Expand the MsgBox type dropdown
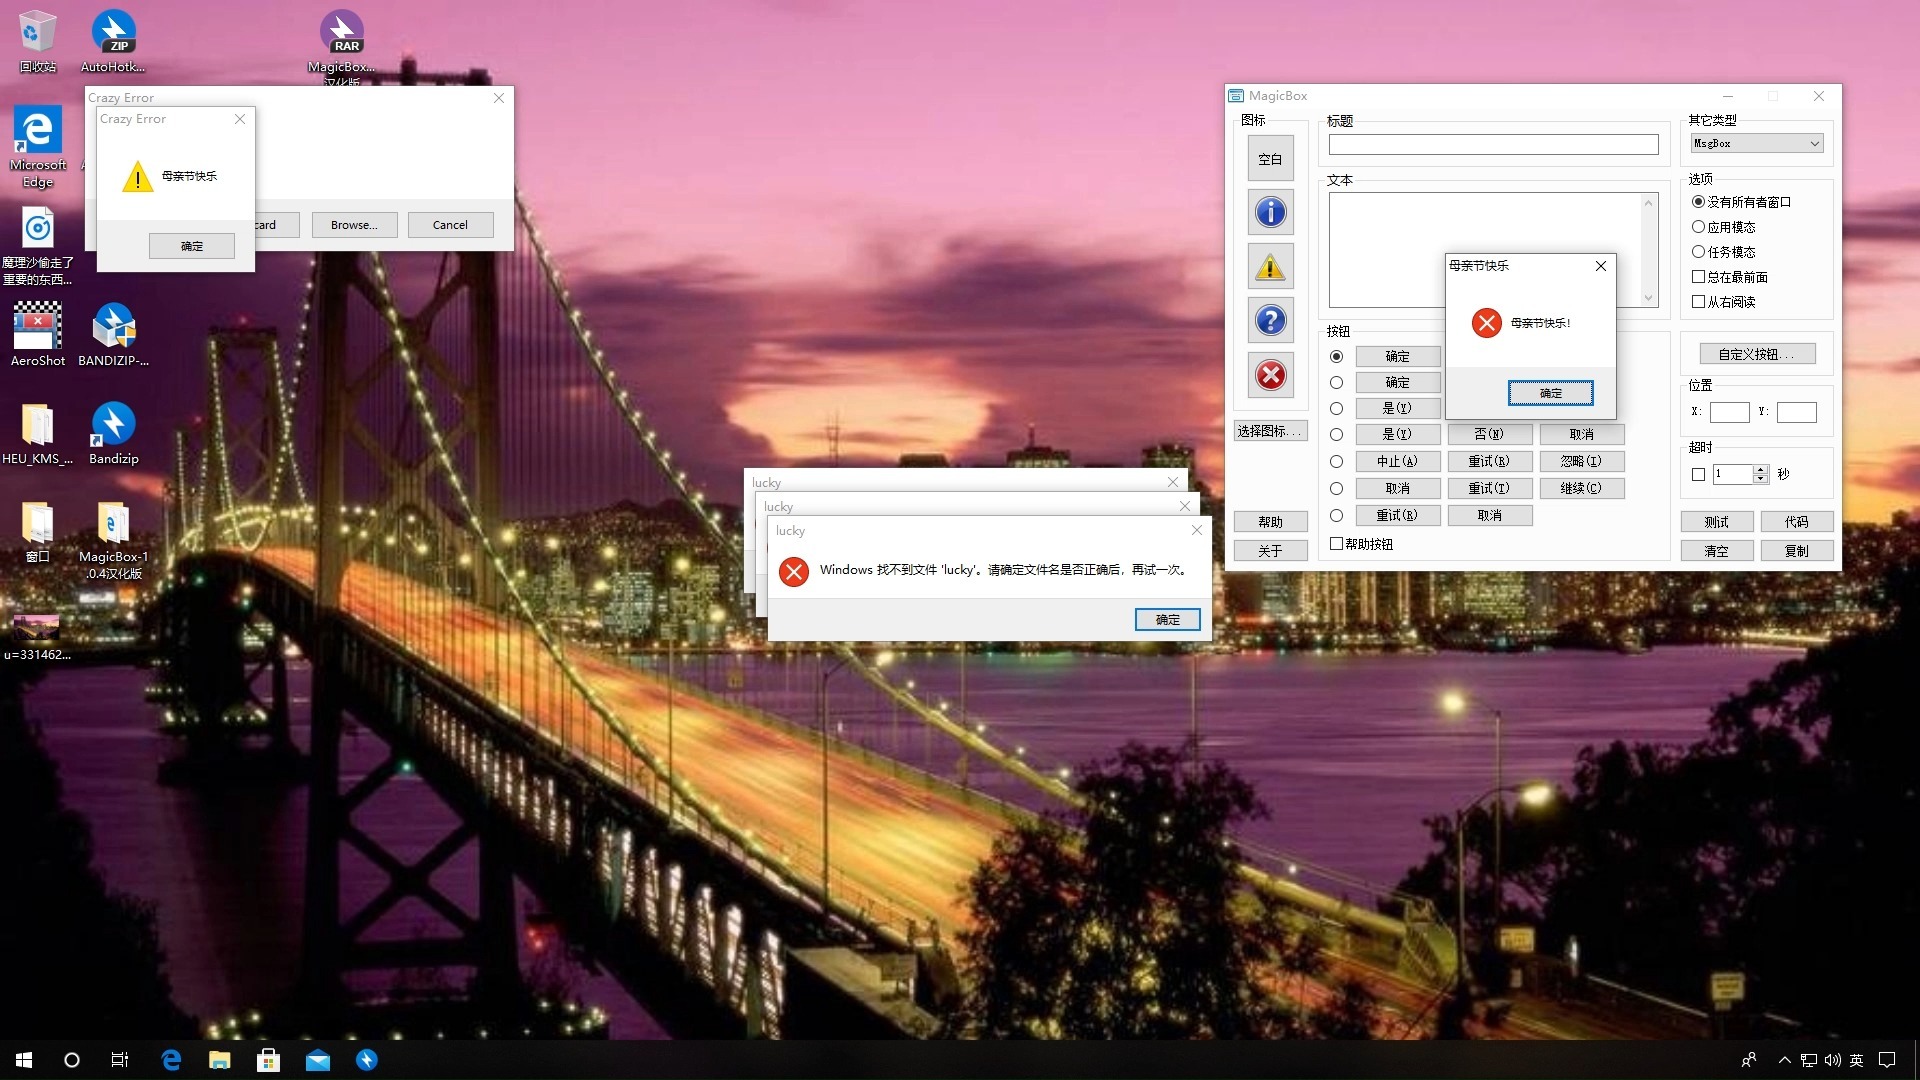Screen dimensions: 1920x1080 (1814, 144)
